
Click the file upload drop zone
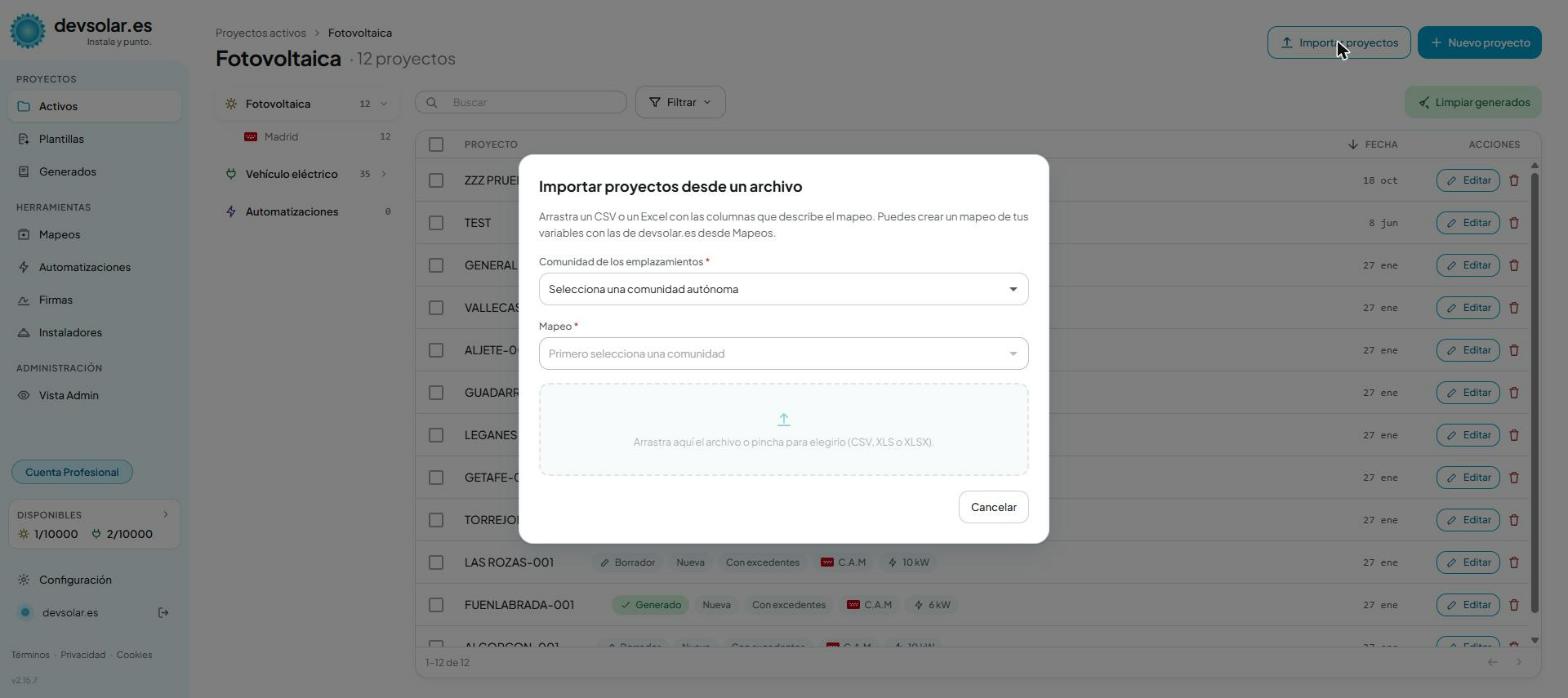(x=783, y=429)
